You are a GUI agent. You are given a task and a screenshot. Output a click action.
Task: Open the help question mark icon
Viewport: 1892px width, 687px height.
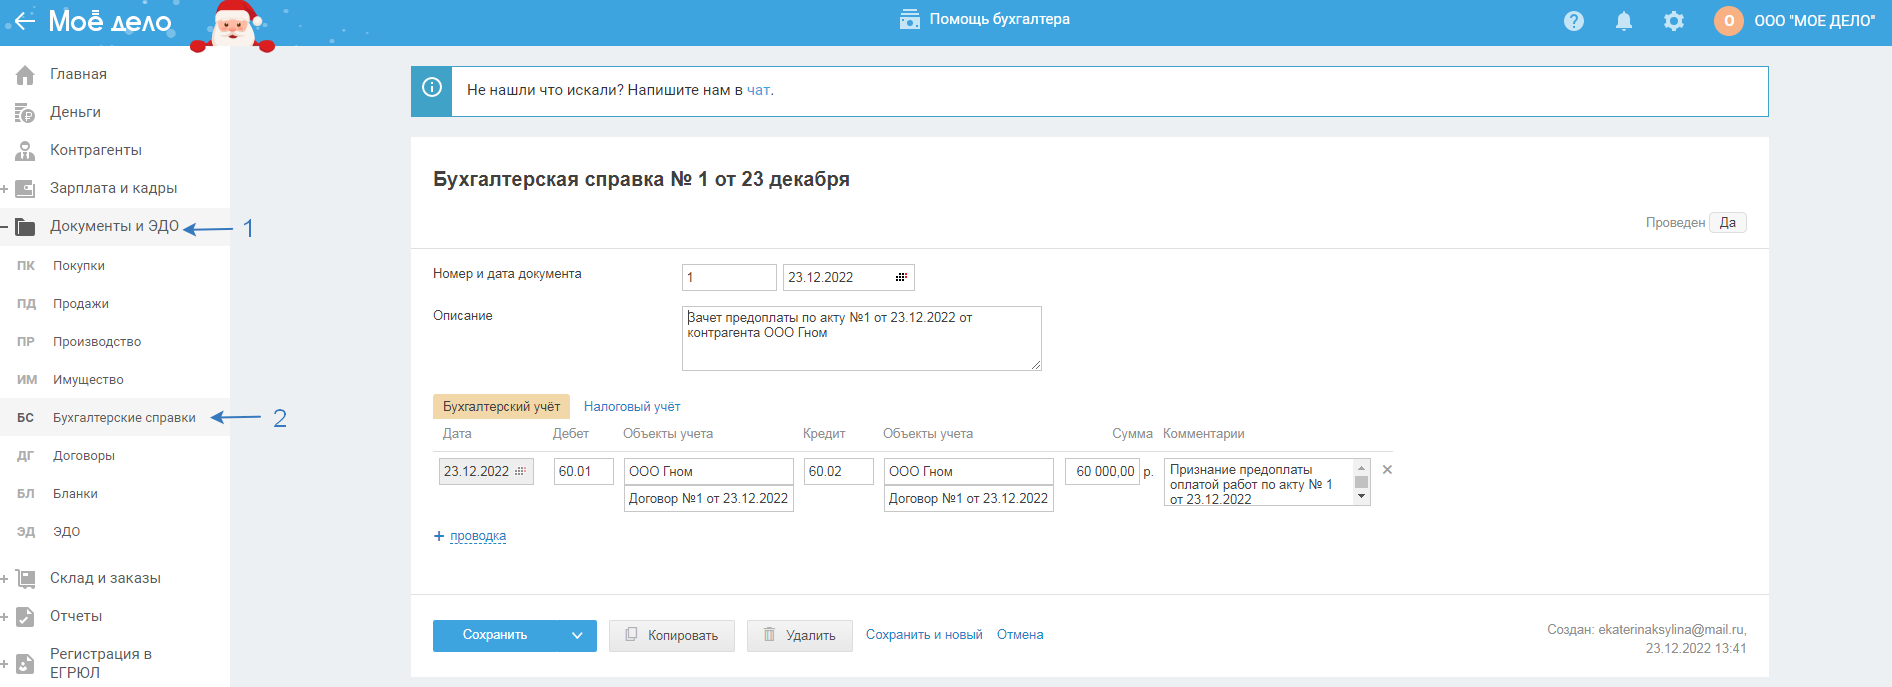point(1574,21)
